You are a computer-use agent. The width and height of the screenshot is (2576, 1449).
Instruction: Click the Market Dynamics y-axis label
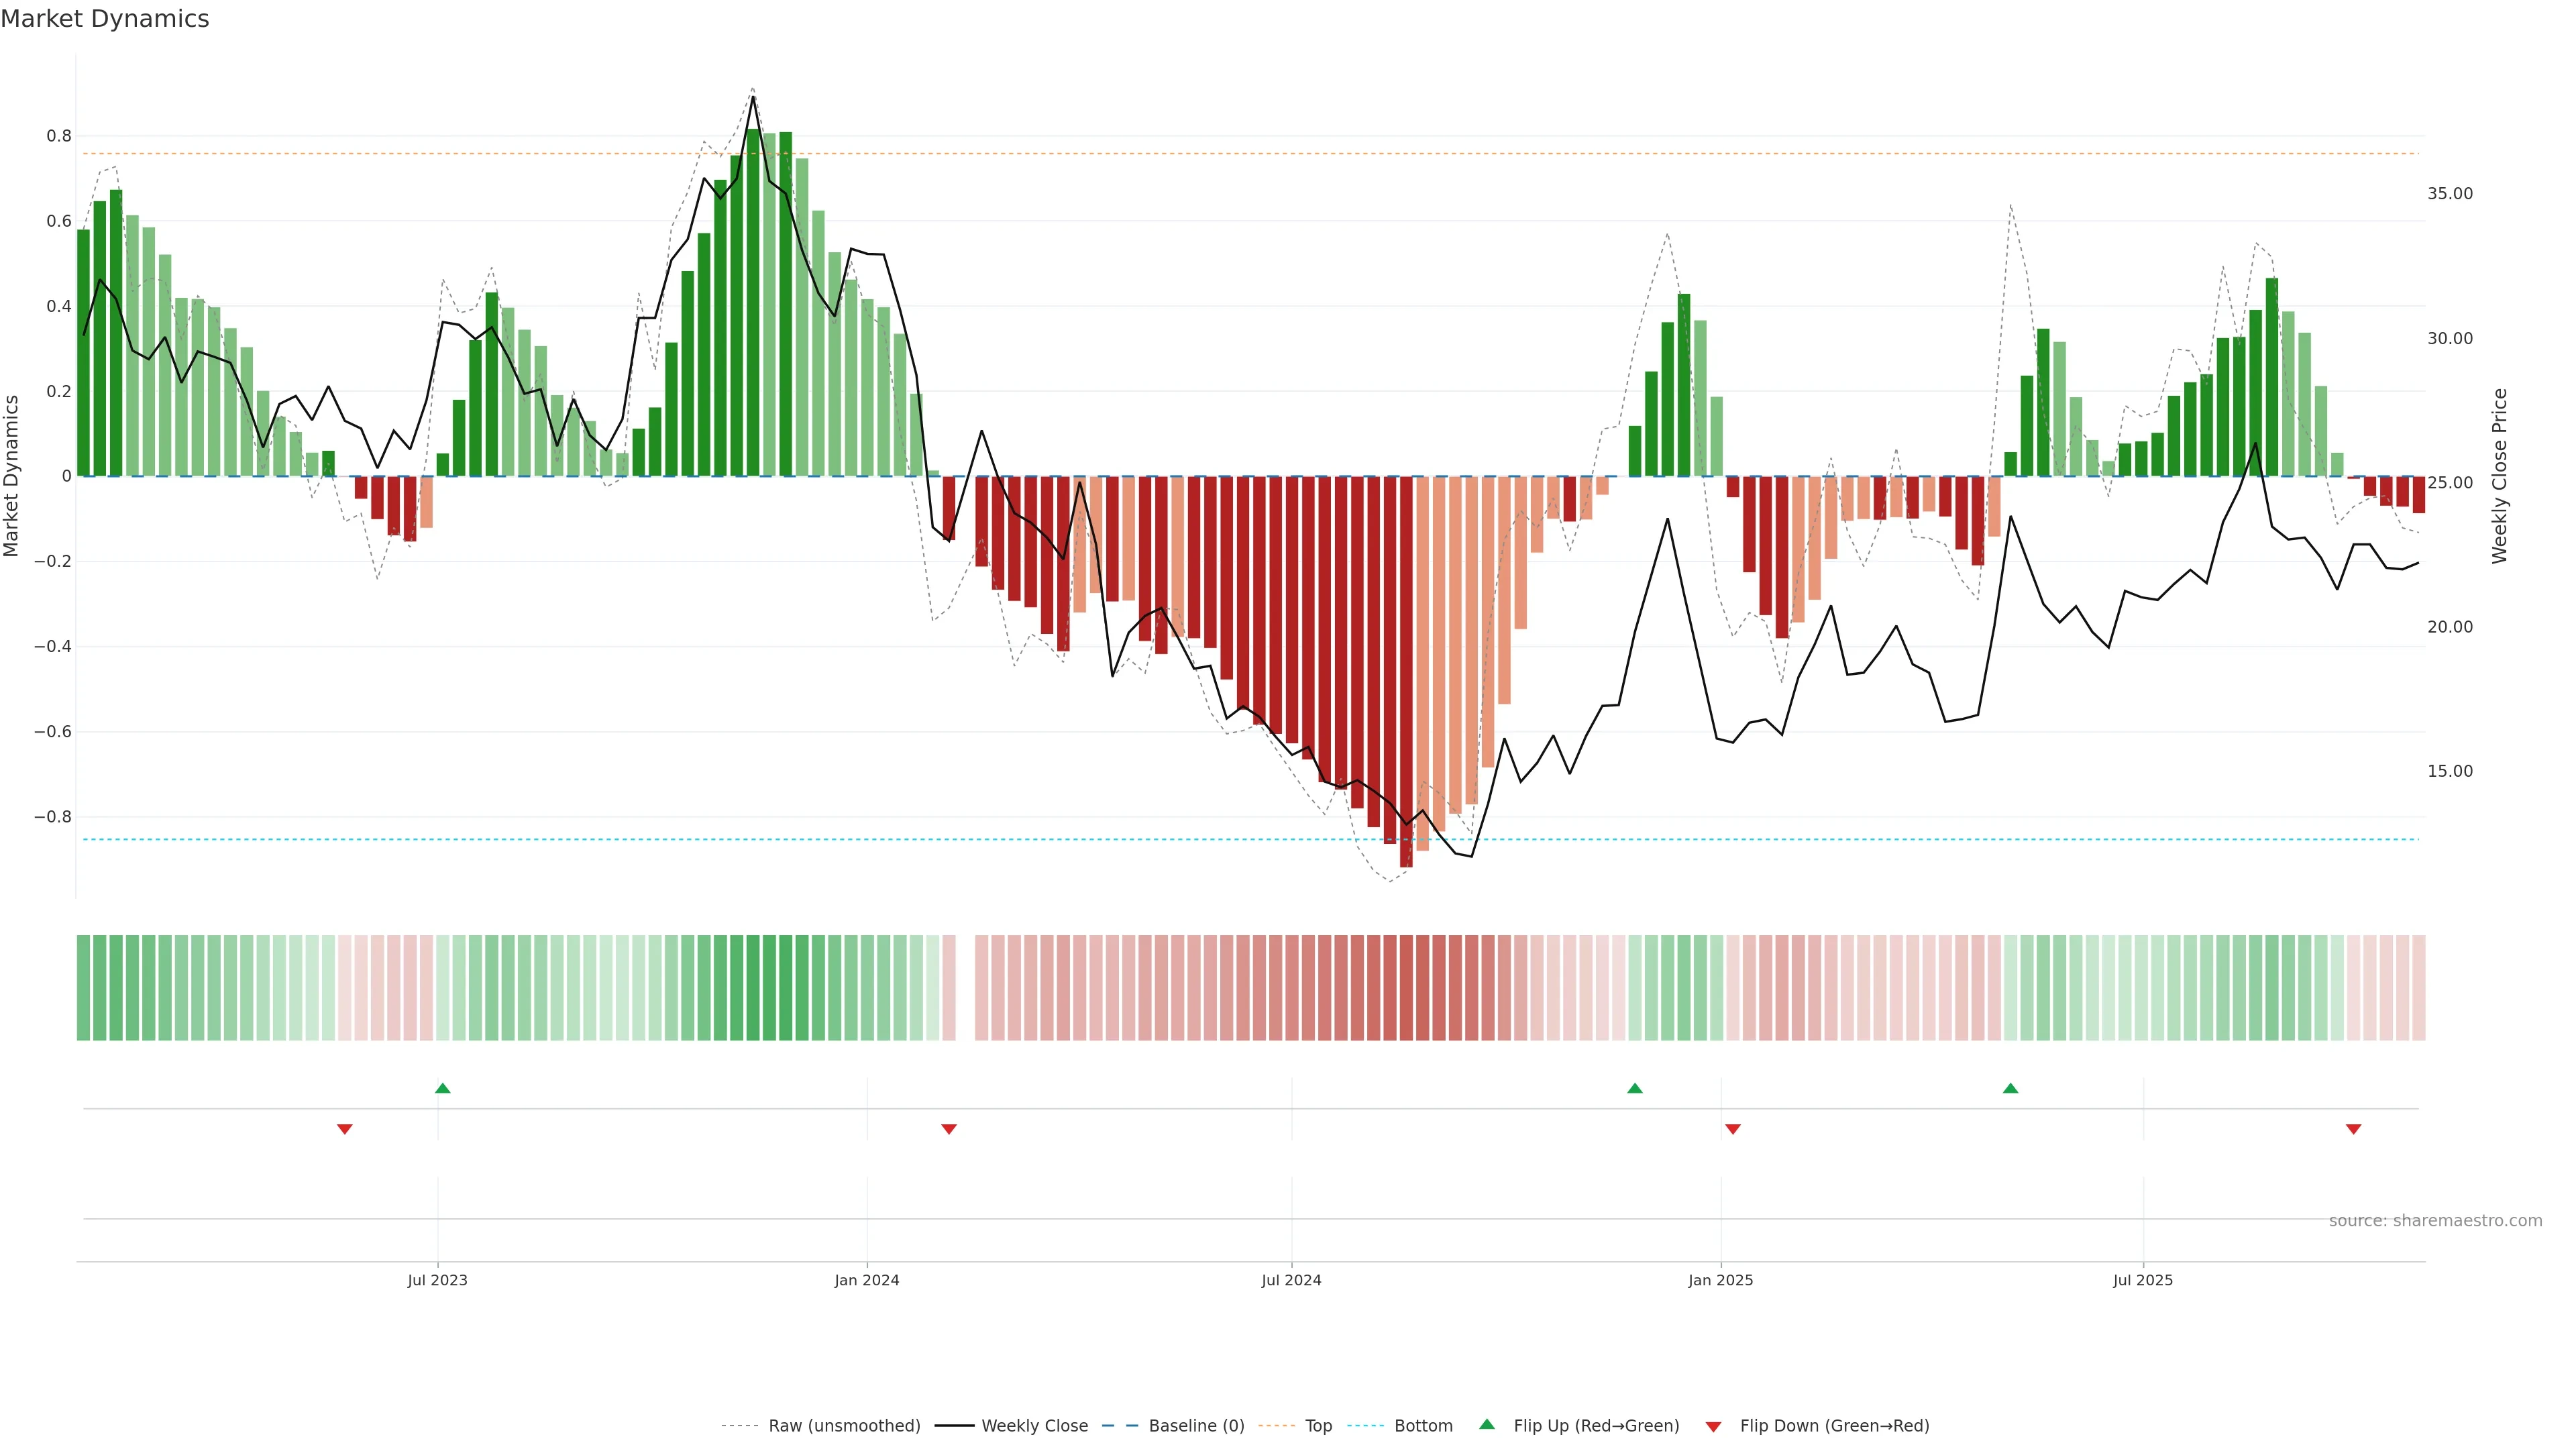(12, 476)
